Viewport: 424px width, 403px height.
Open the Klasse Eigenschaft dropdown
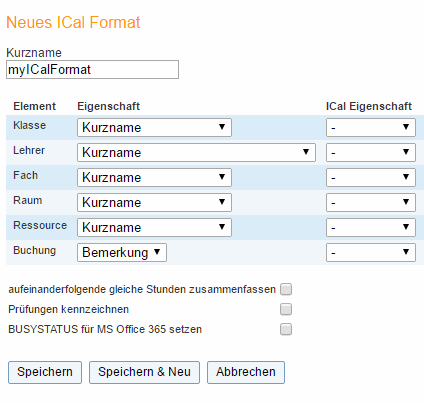click(x=154, y=127)
